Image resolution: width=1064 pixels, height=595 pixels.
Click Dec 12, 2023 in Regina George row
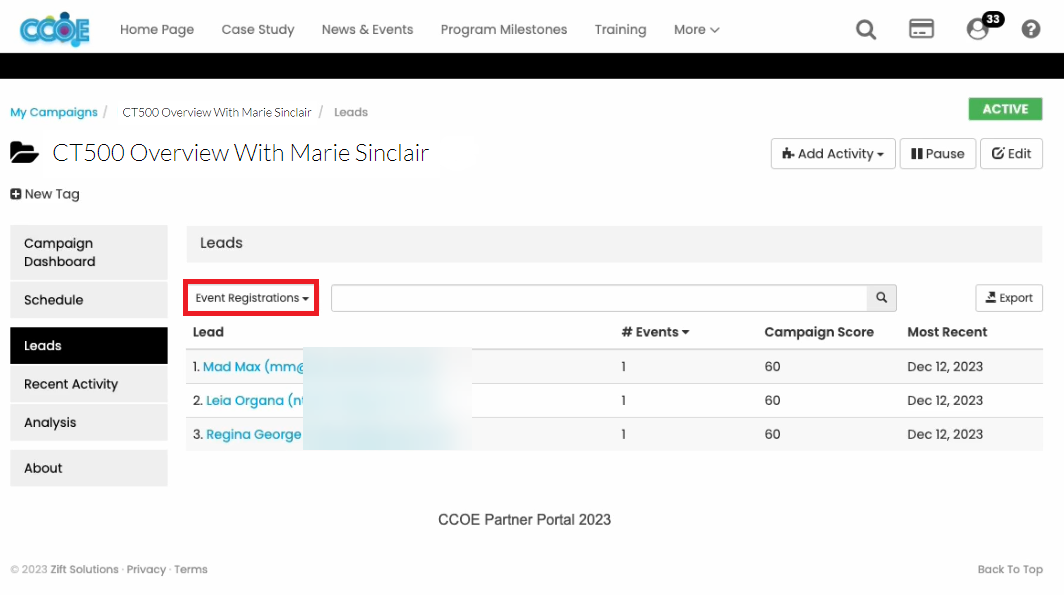945,434
